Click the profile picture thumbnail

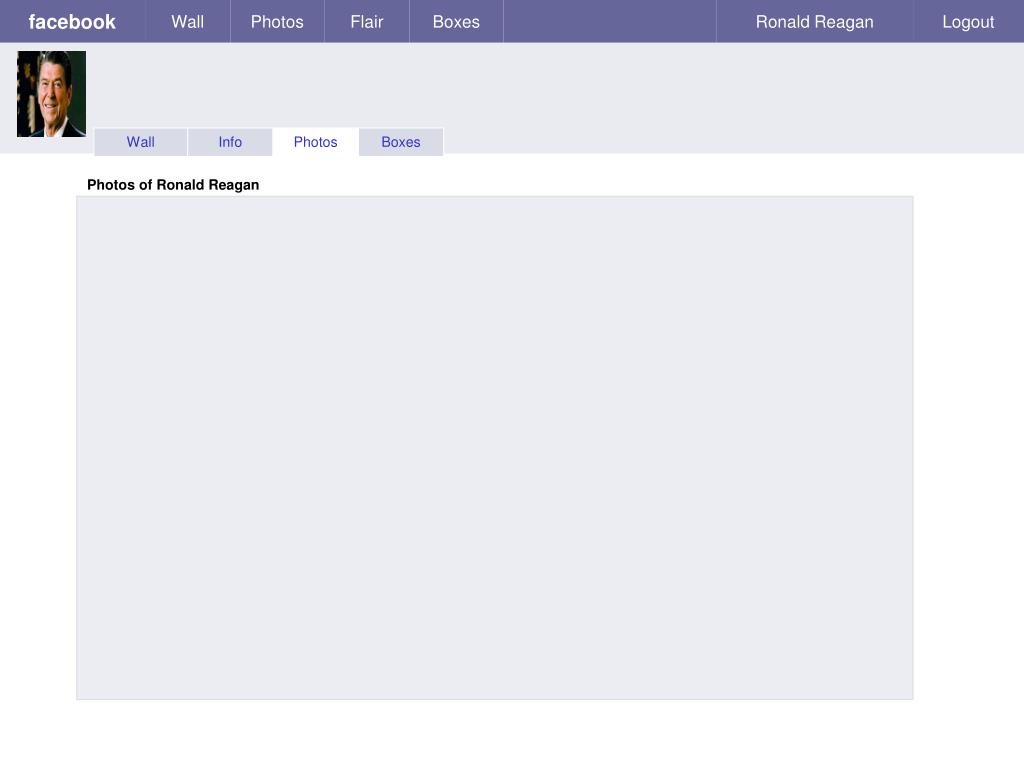click(x=52, y=94)
